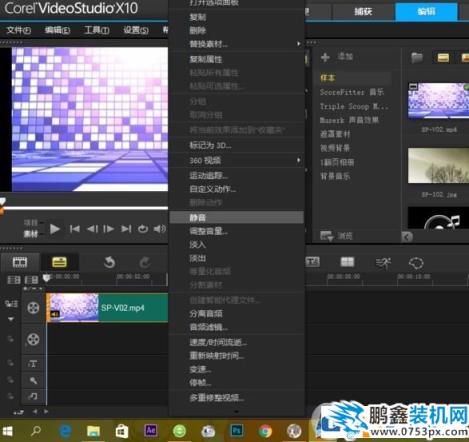
Task: Click the Subtitle editor icon in timeline toolbar
Action: [x=312, y=262]
